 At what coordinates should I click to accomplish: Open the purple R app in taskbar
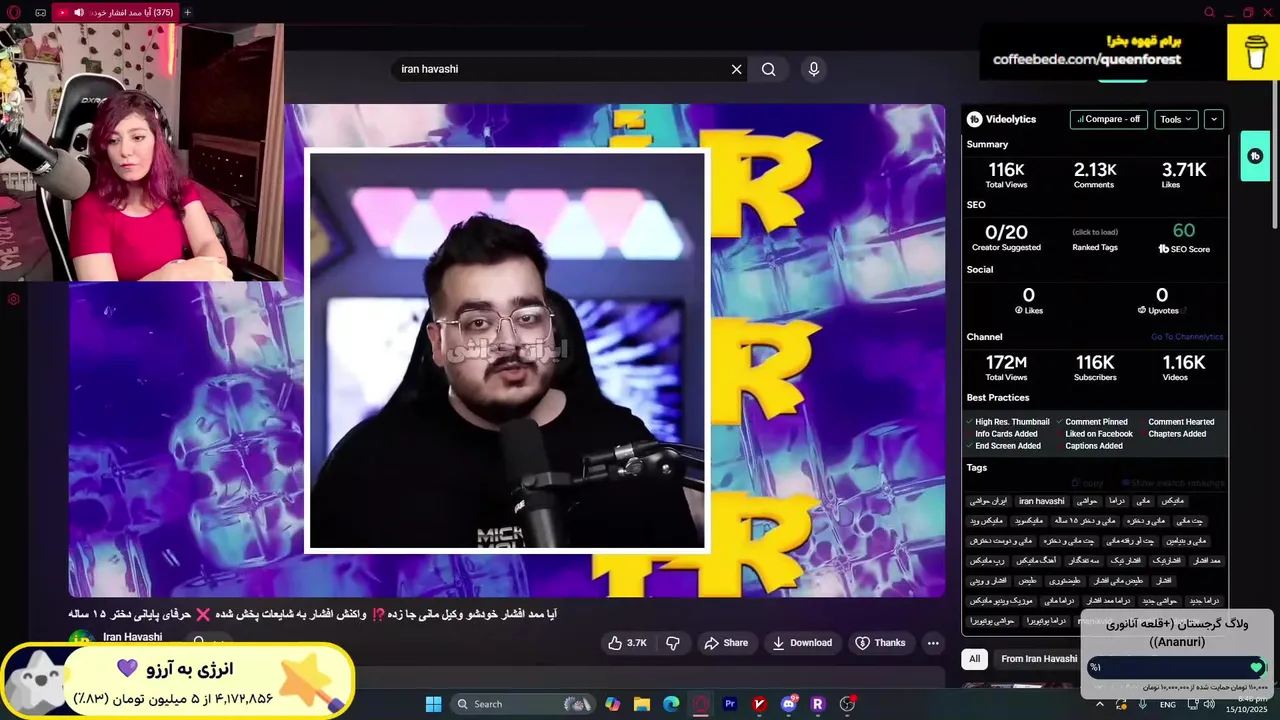pos(818,704)
